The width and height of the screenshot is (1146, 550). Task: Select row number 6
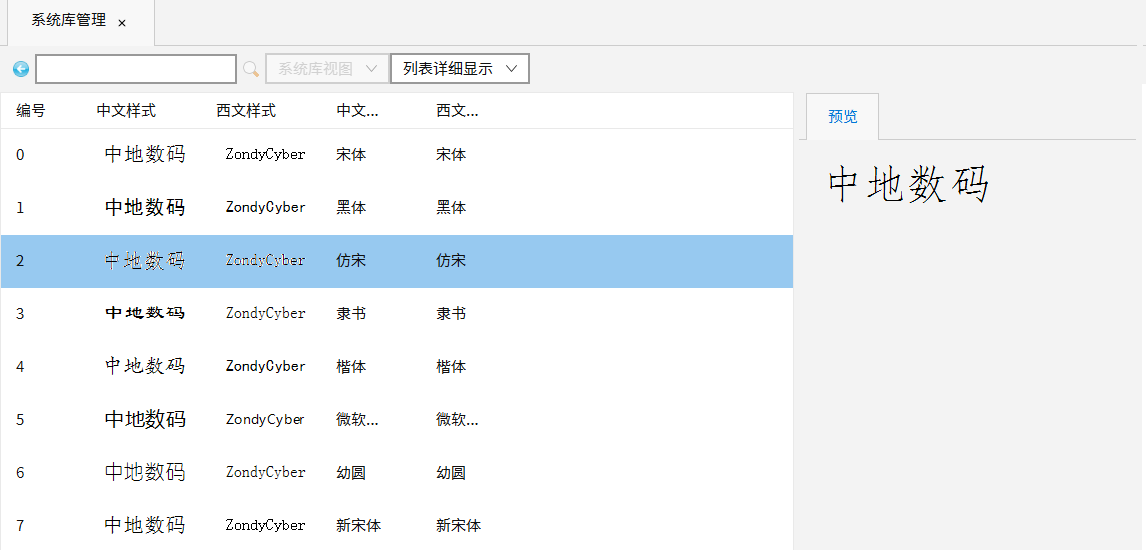pyautogui.click(x=397, y=473)
